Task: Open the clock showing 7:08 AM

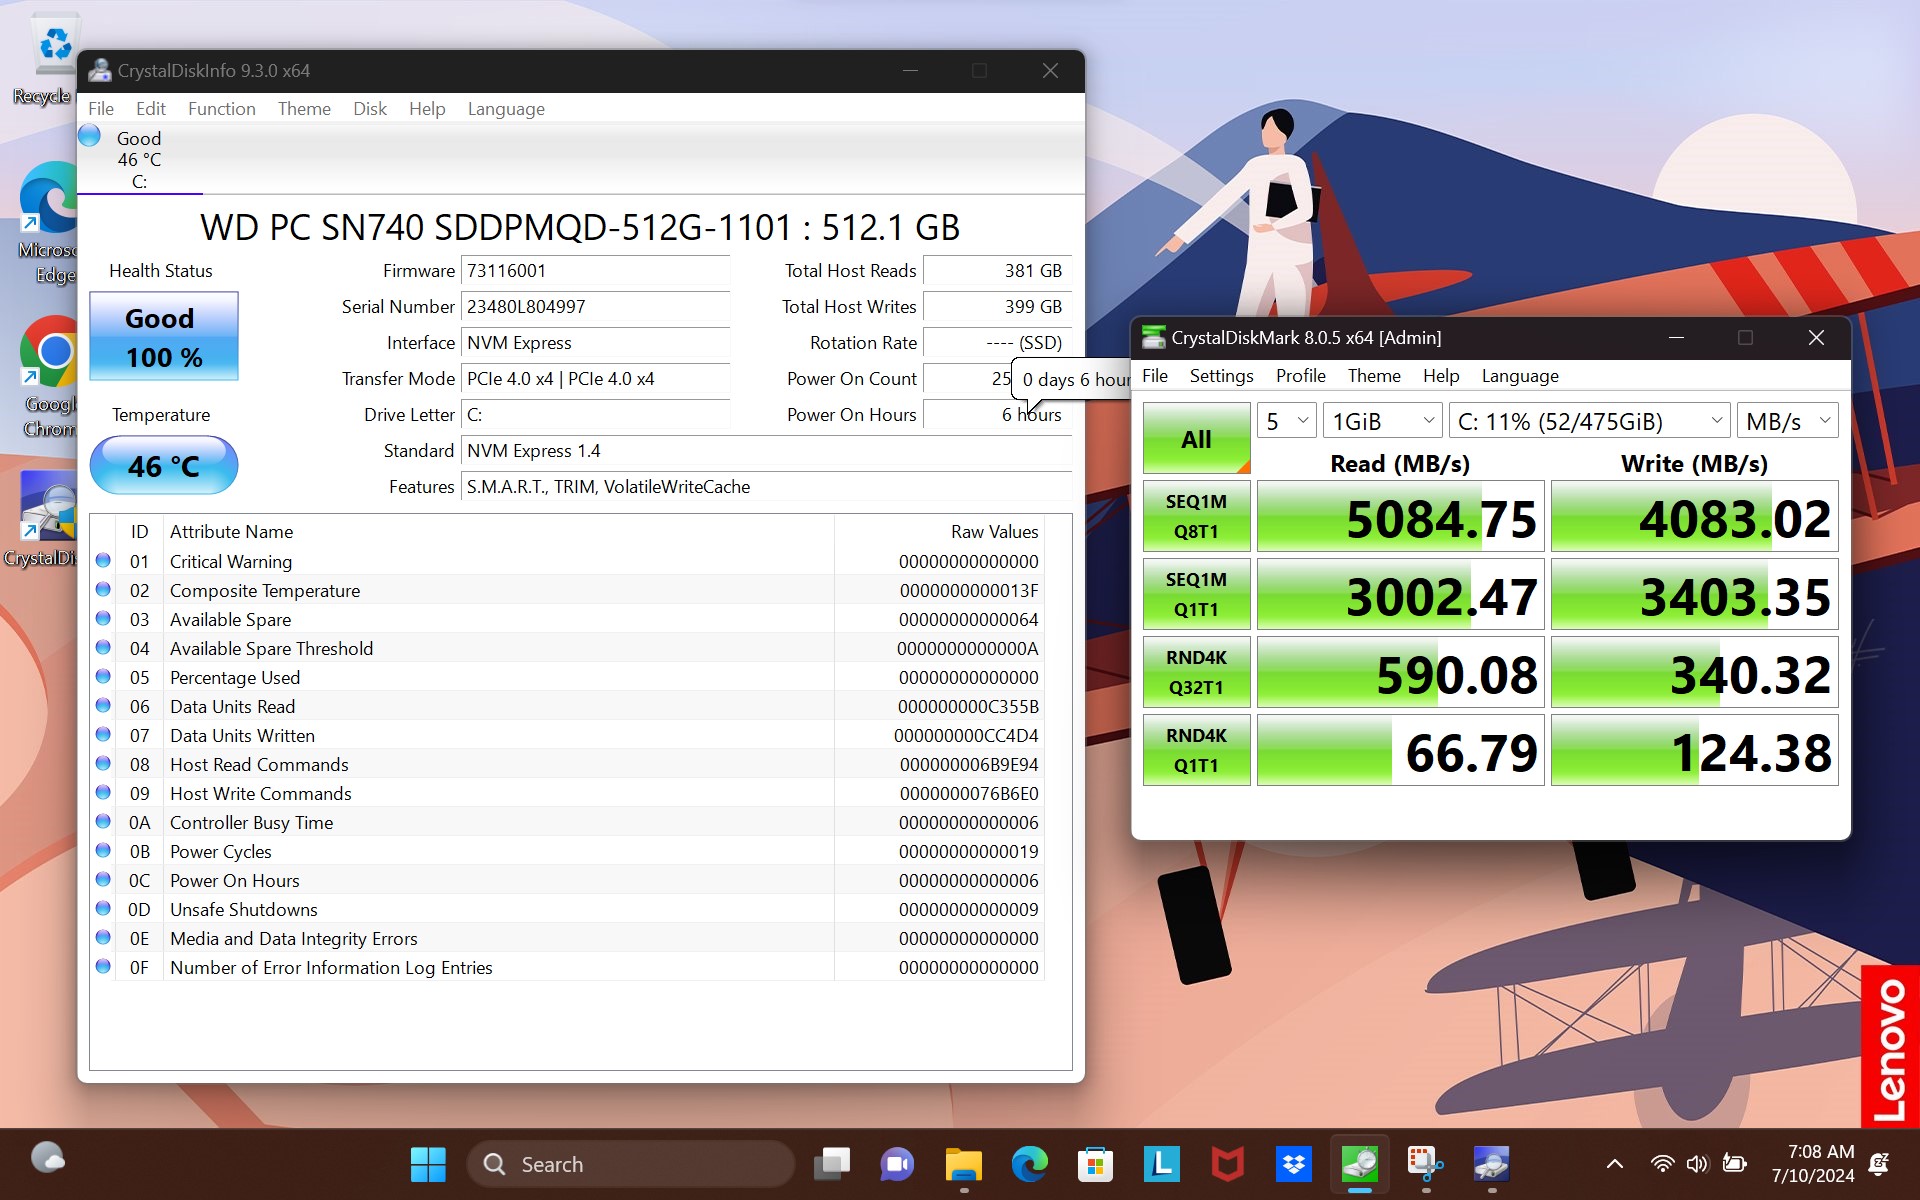Action: tap(1812, 1164)
